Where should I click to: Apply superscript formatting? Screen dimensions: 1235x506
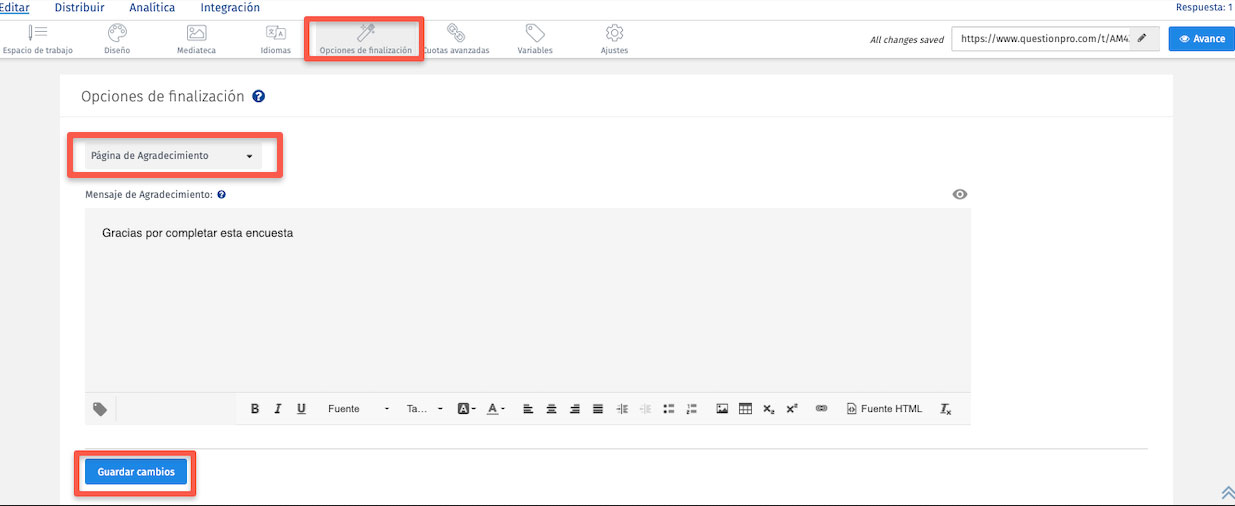792,409
